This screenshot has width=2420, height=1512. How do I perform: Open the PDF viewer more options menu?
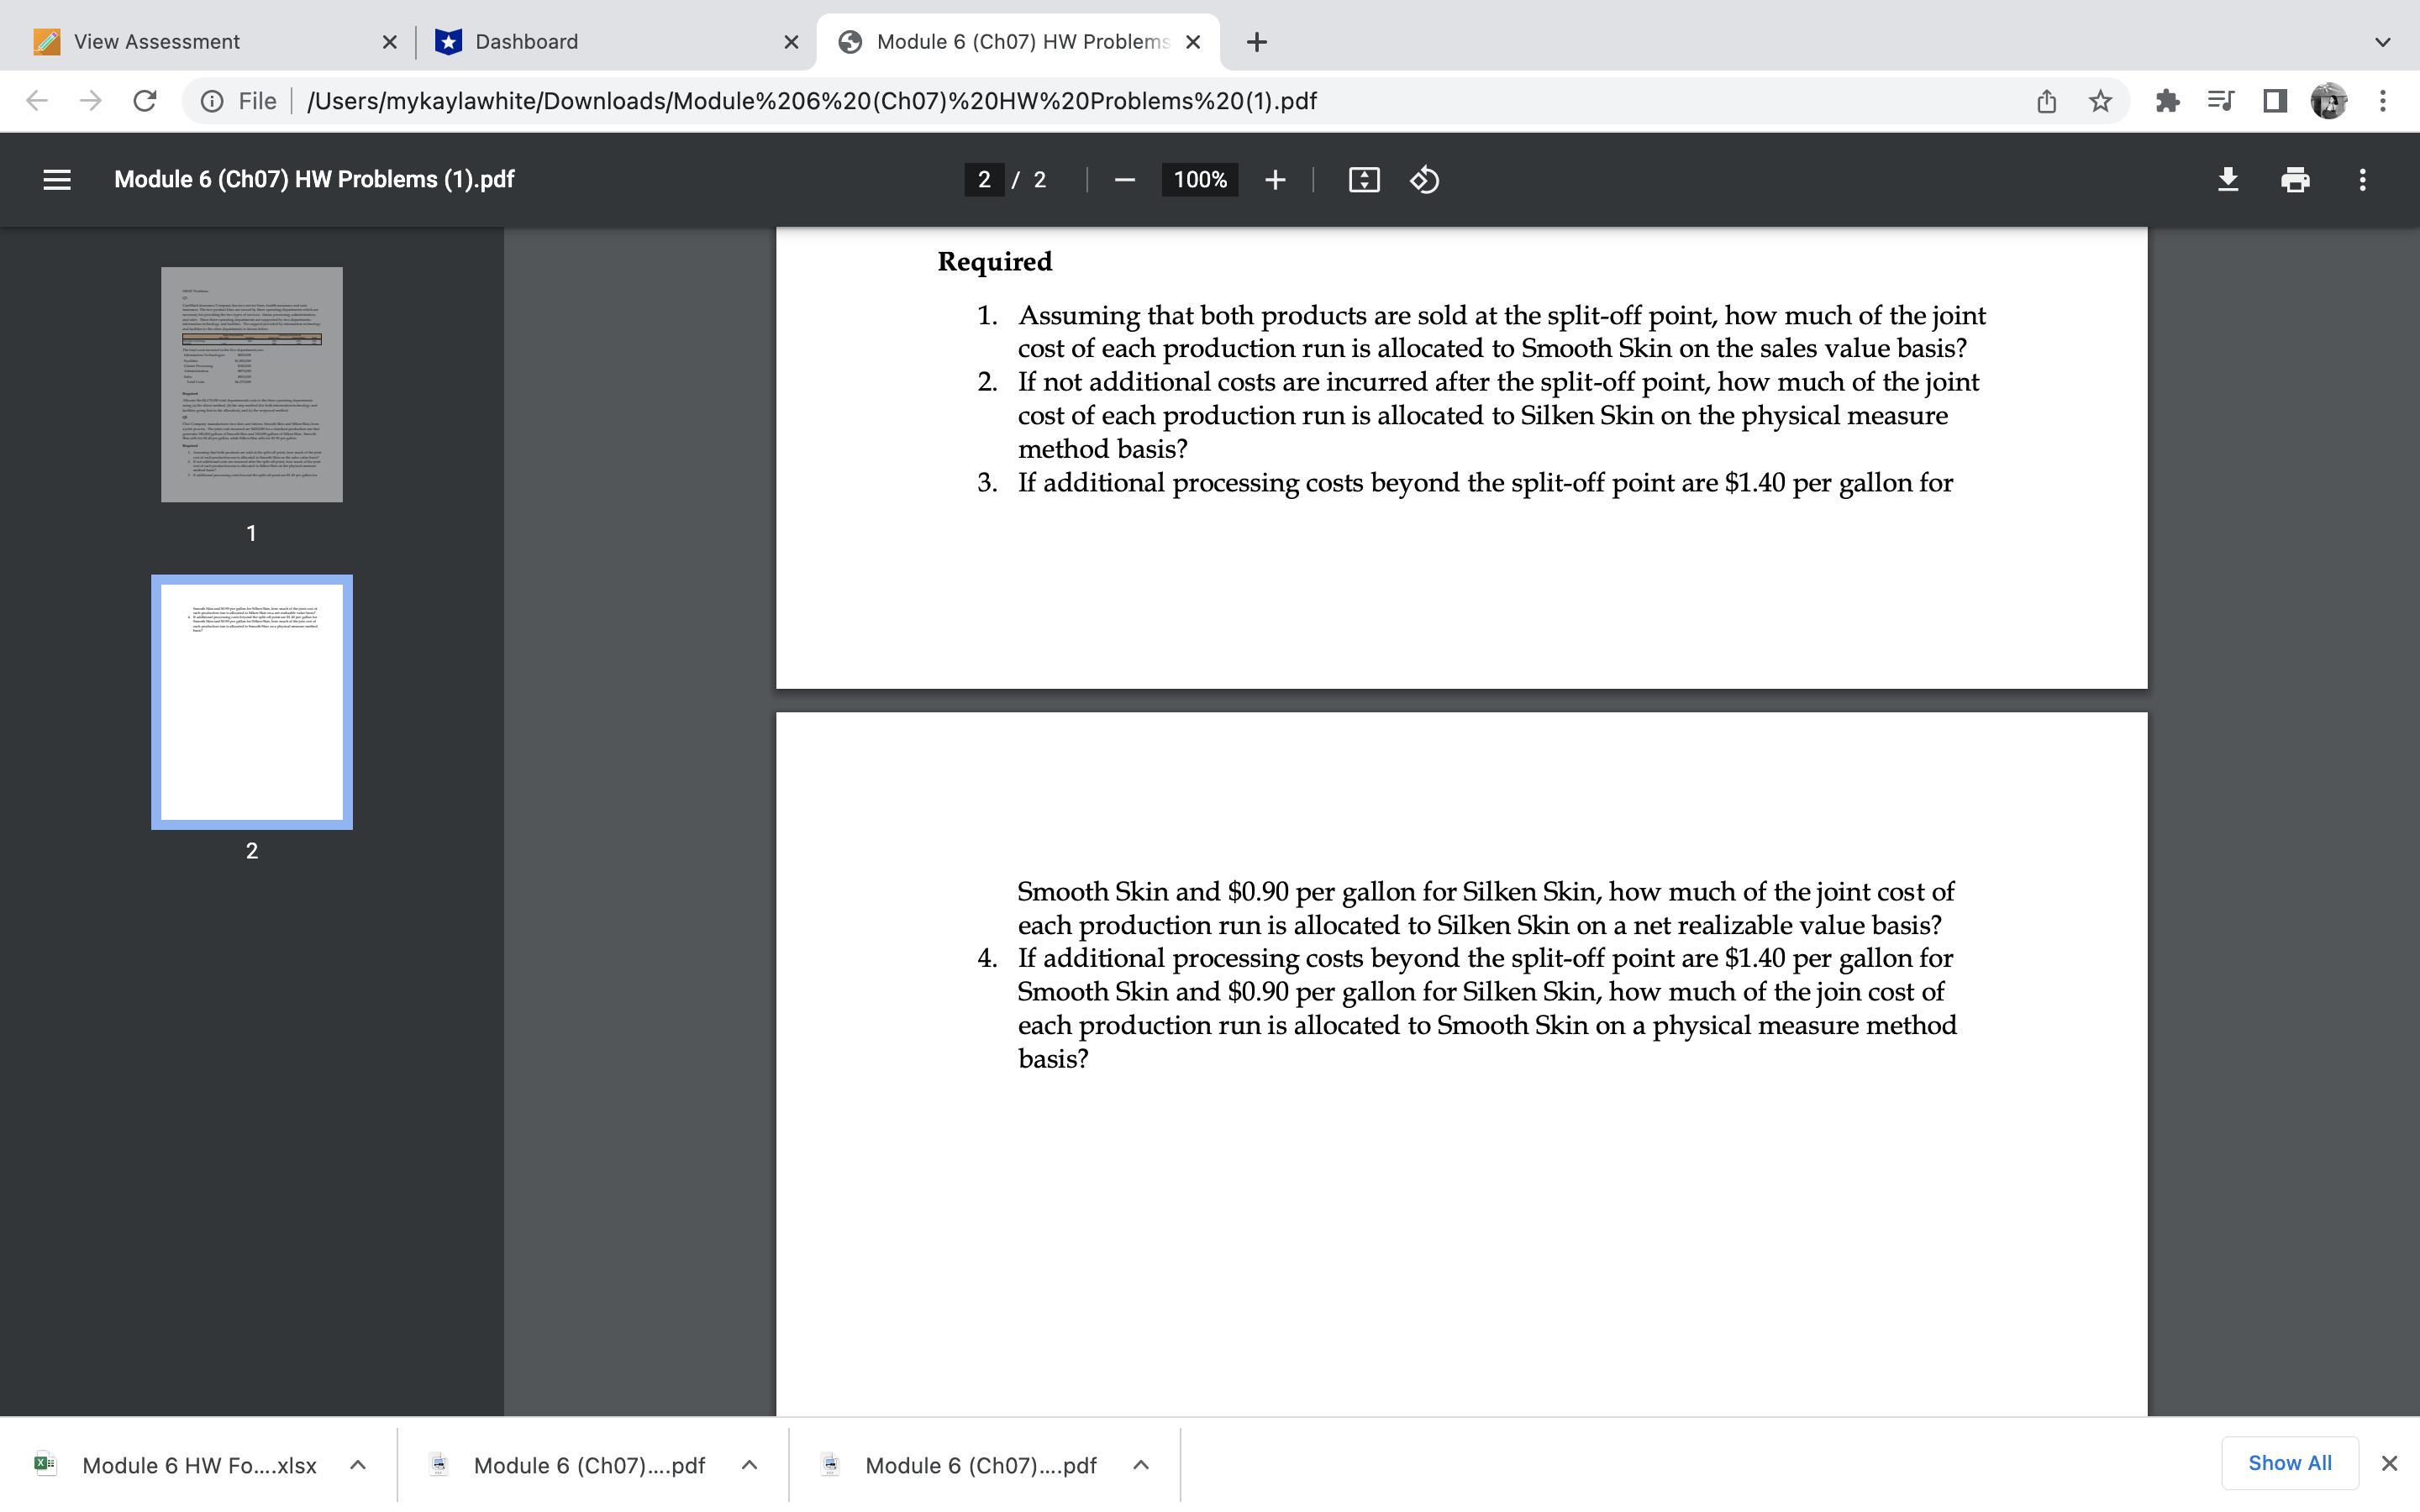click(2362, 179)
